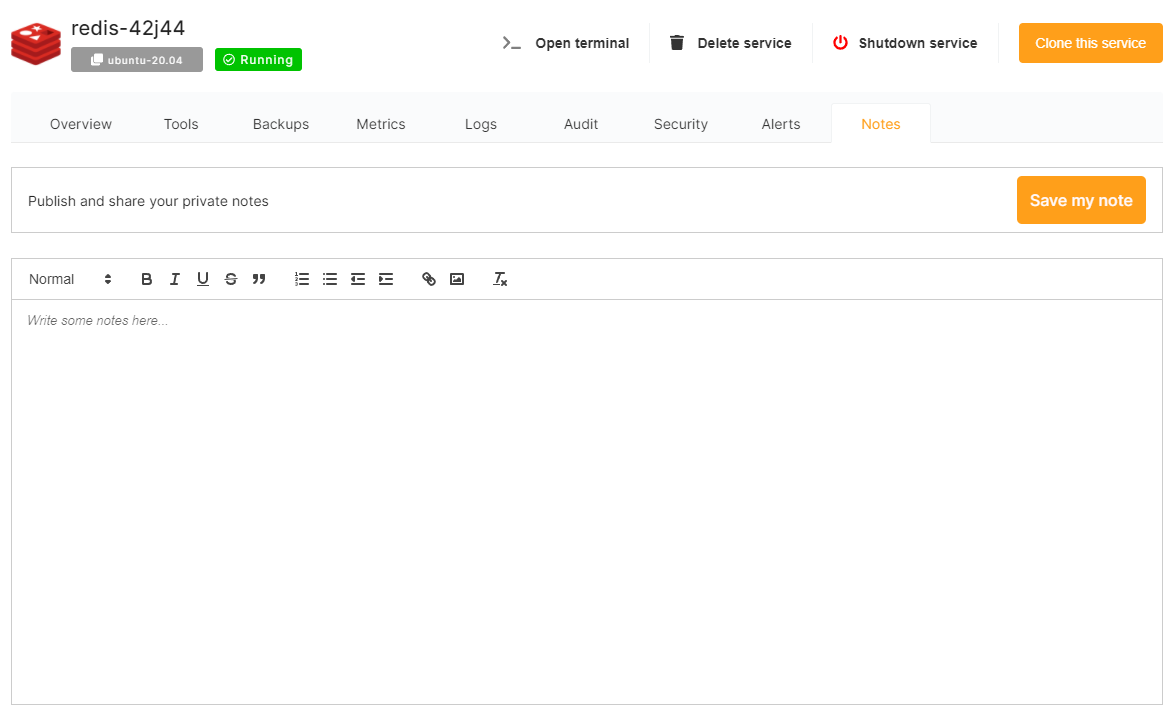This screenshot has height=726, width=1171.
Task: Increase indent of the note text
Action: pyautogui.click(x=386, y=279)
